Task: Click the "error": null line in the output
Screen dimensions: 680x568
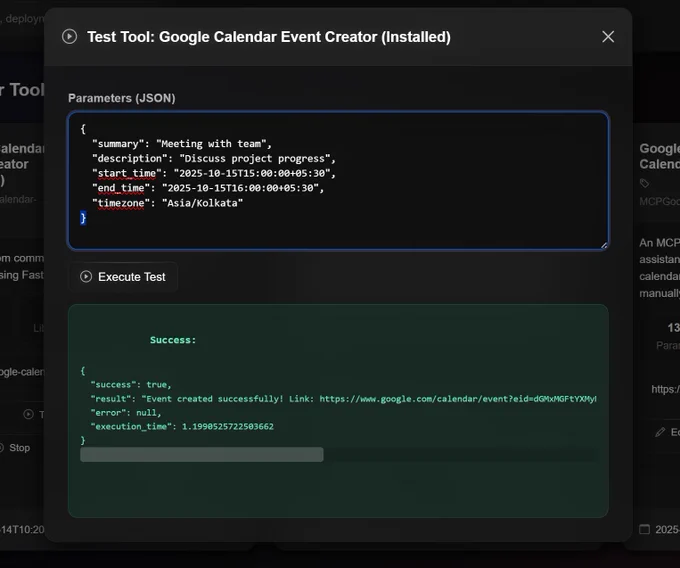Action: [x=126, y=412]
